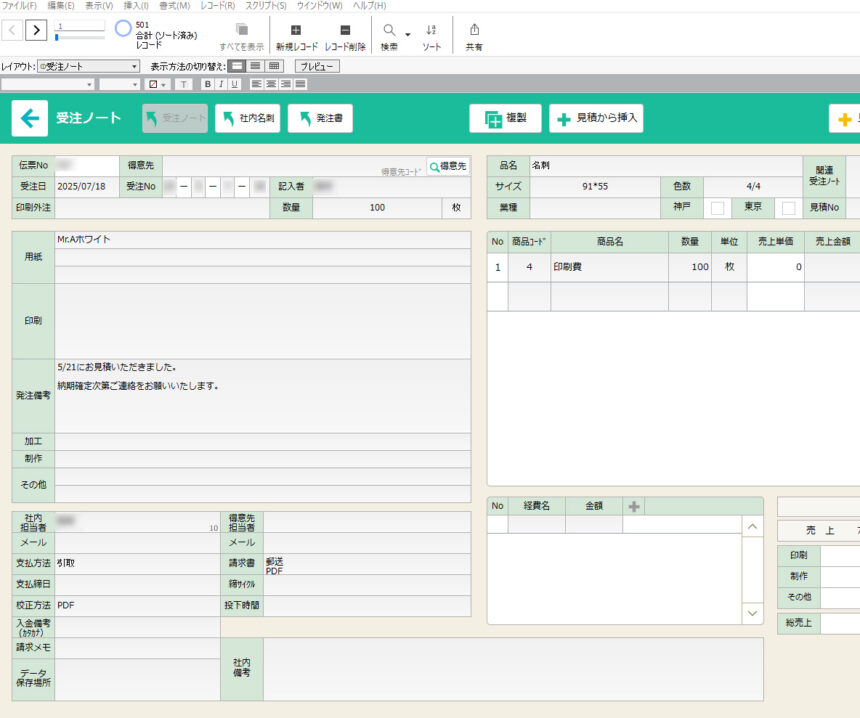Go to the previous record arrow

click(x=12, y=30)
